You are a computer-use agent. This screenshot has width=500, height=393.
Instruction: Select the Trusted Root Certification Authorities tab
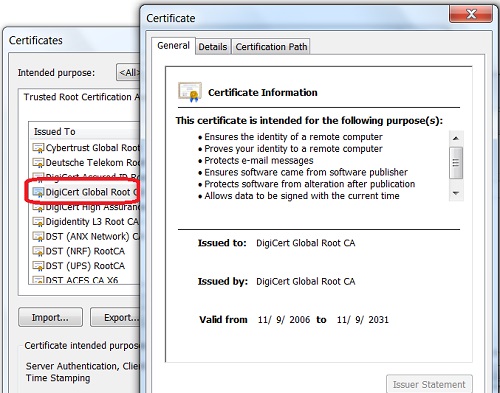[82, 97]
